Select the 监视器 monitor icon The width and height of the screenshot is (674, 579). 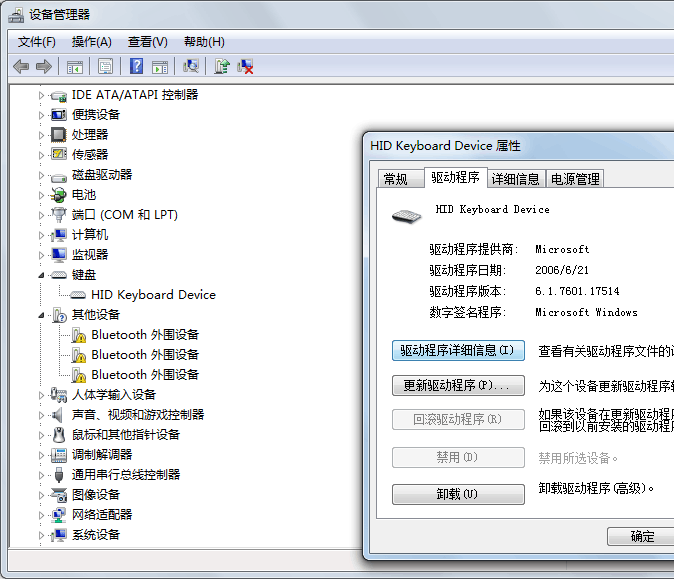point(59,254)
